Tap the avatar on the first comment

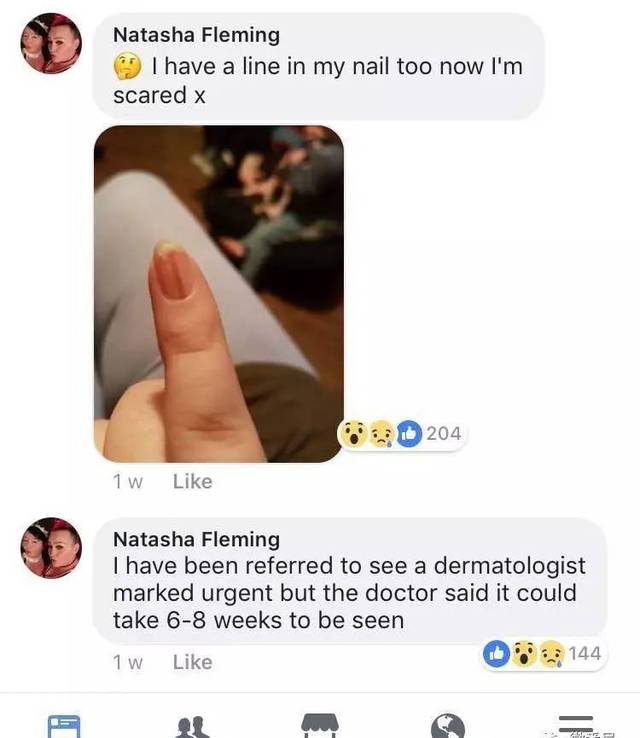(51, 43)
